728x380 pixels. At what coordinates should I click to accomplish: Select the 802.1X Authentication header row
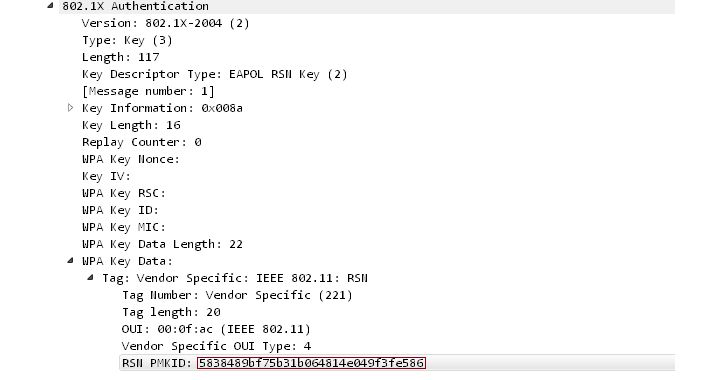pyautogui.click(x=367, y=6)
